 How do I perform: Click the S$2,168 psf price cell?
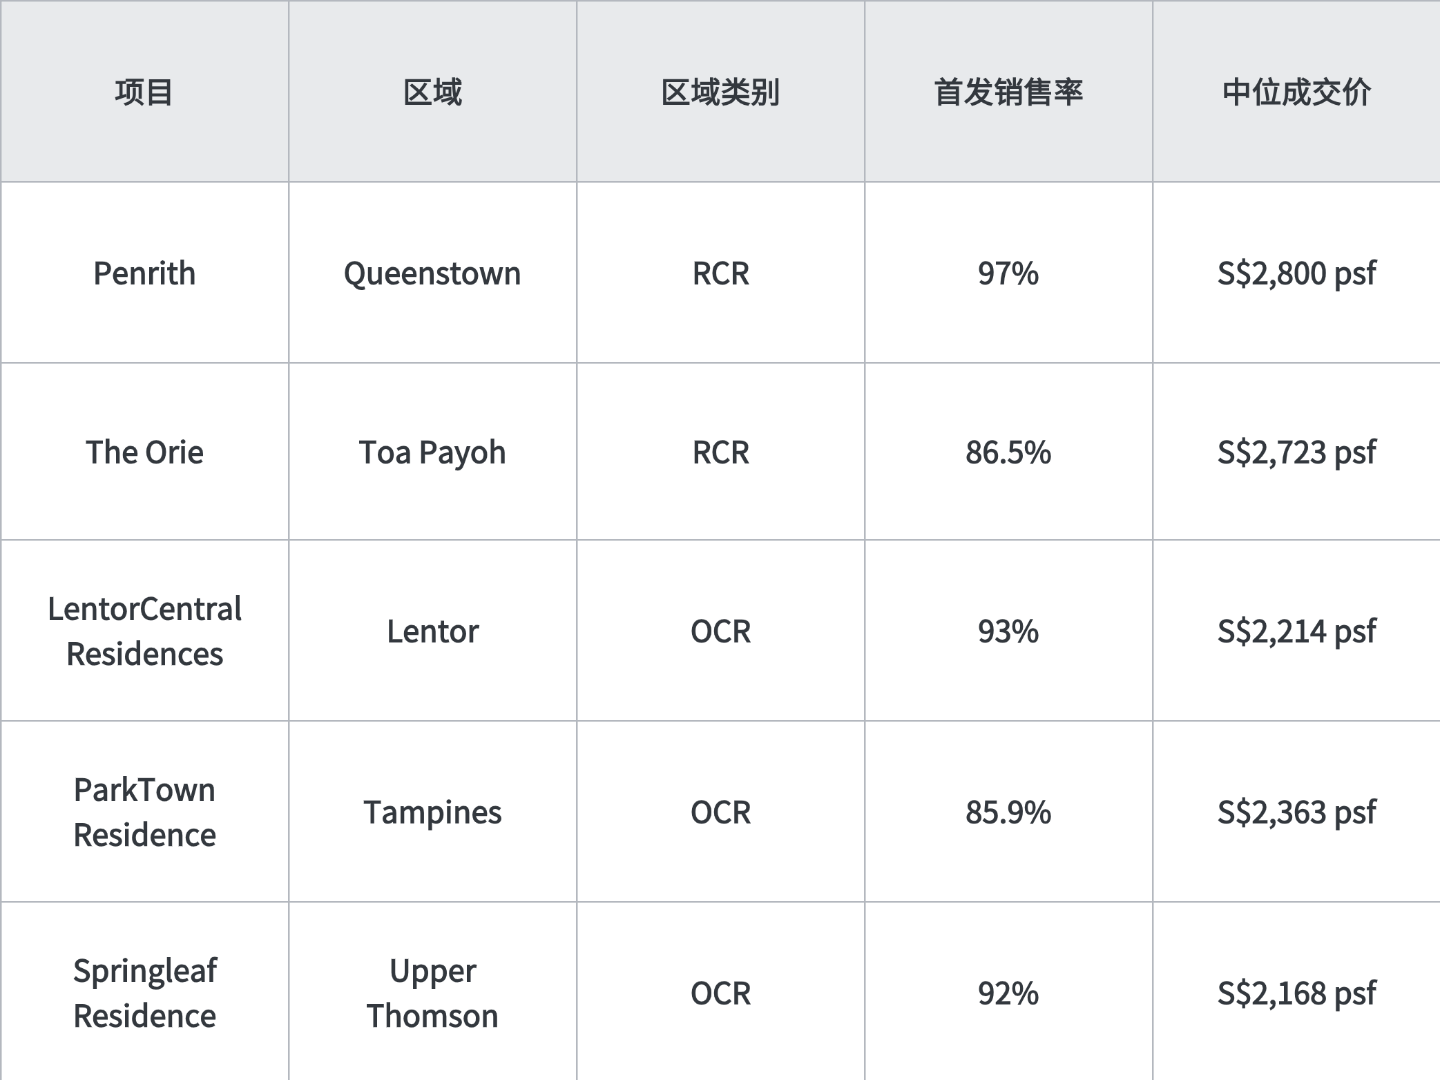tap(1297, 992)
